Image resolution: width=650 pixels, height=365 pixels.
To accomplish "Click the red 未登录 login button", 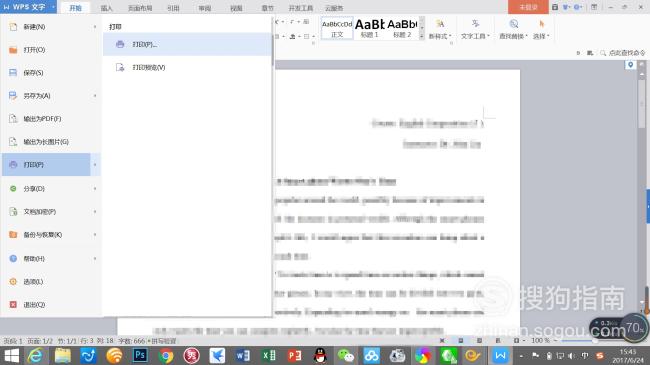I will (529, 7).
